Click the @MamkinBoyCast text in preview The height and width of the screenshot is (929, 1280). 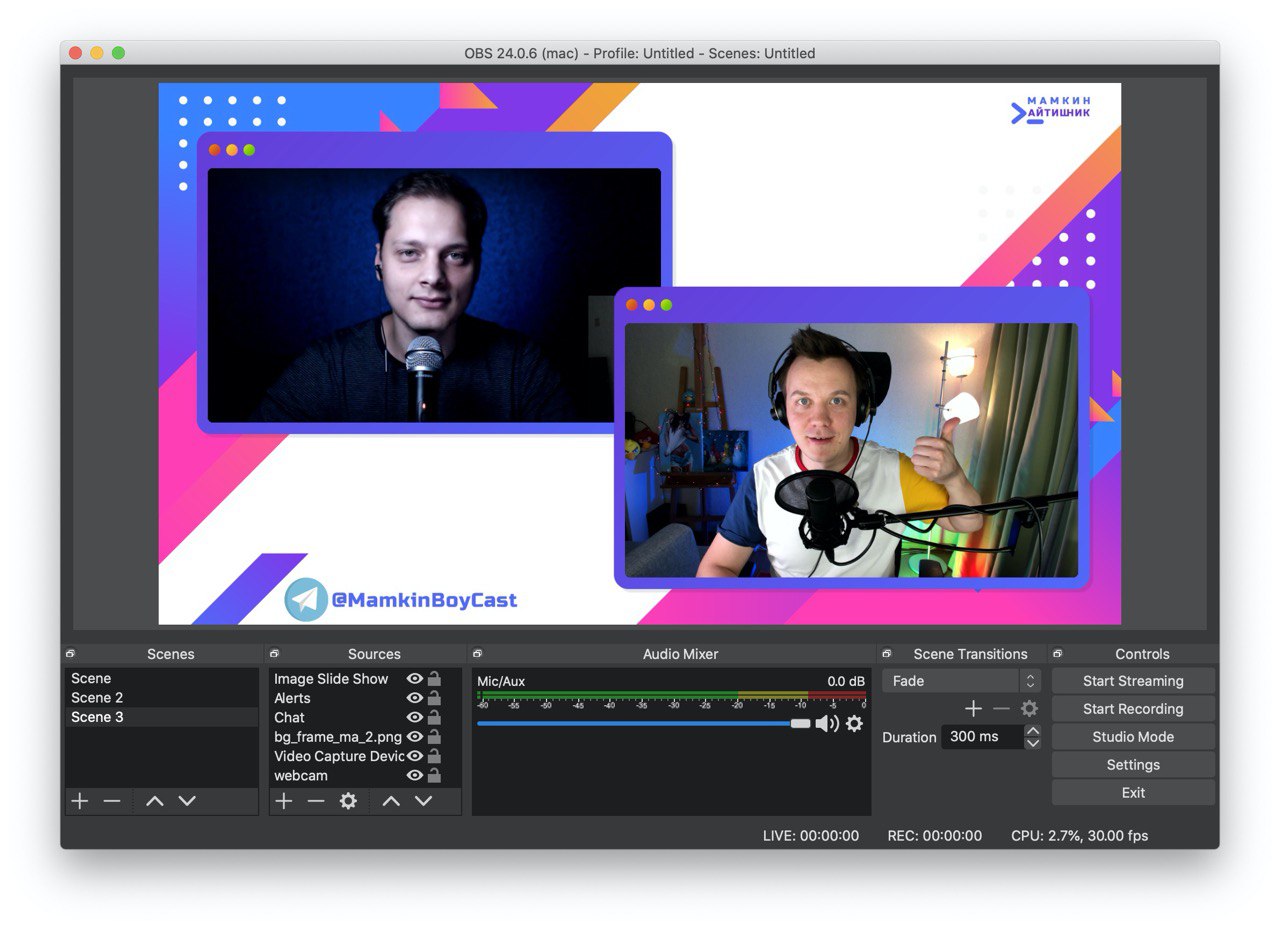point(424,600)
